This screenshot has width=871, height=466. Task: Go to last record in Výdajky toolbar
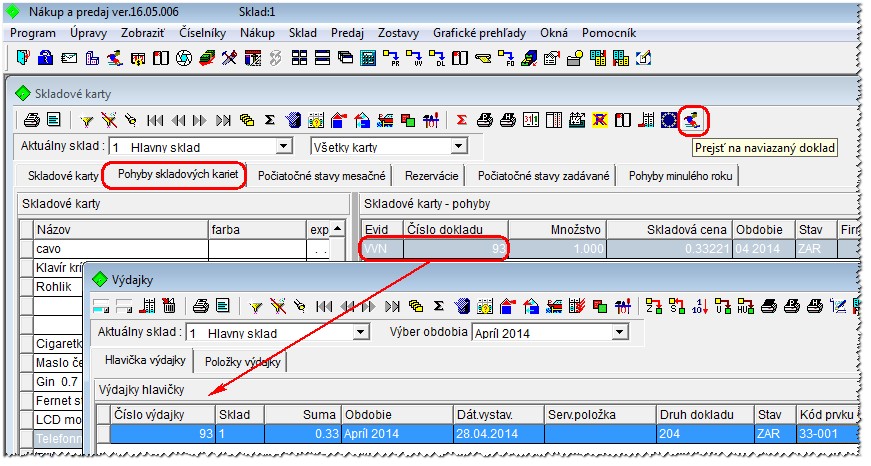pyautogui.click(x=392, y=306)
